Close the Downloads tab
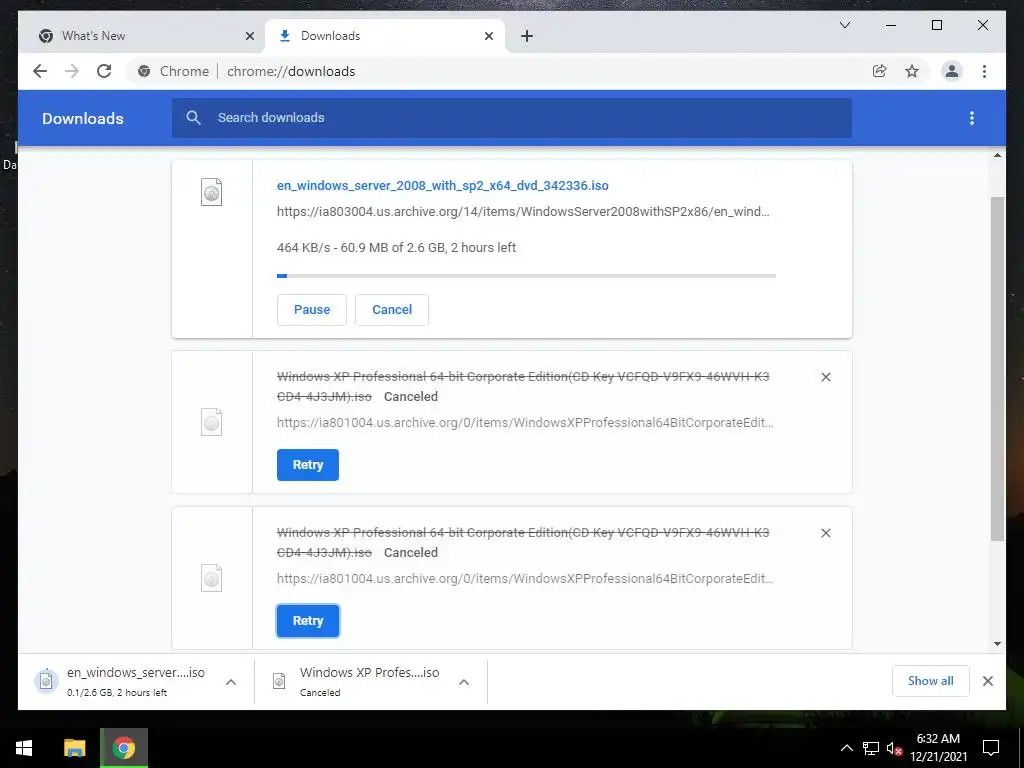Screen dimensions: 1024x768 tap(488, 36)
